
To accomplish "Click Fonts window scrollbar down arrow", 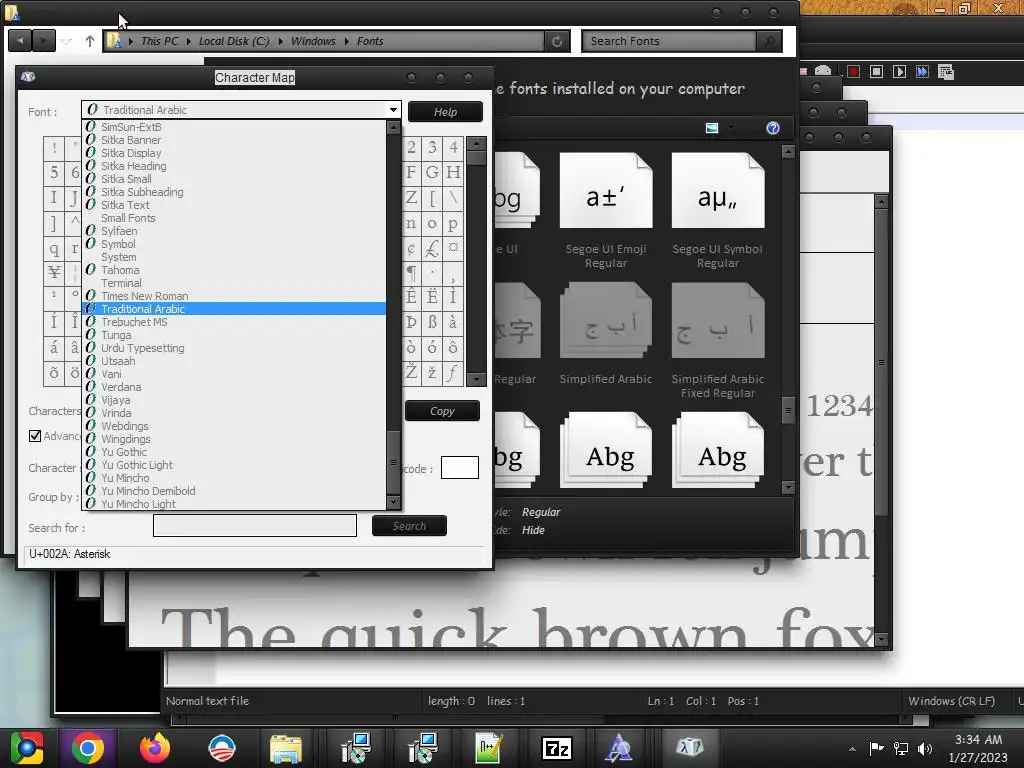I will click(788, 487).
